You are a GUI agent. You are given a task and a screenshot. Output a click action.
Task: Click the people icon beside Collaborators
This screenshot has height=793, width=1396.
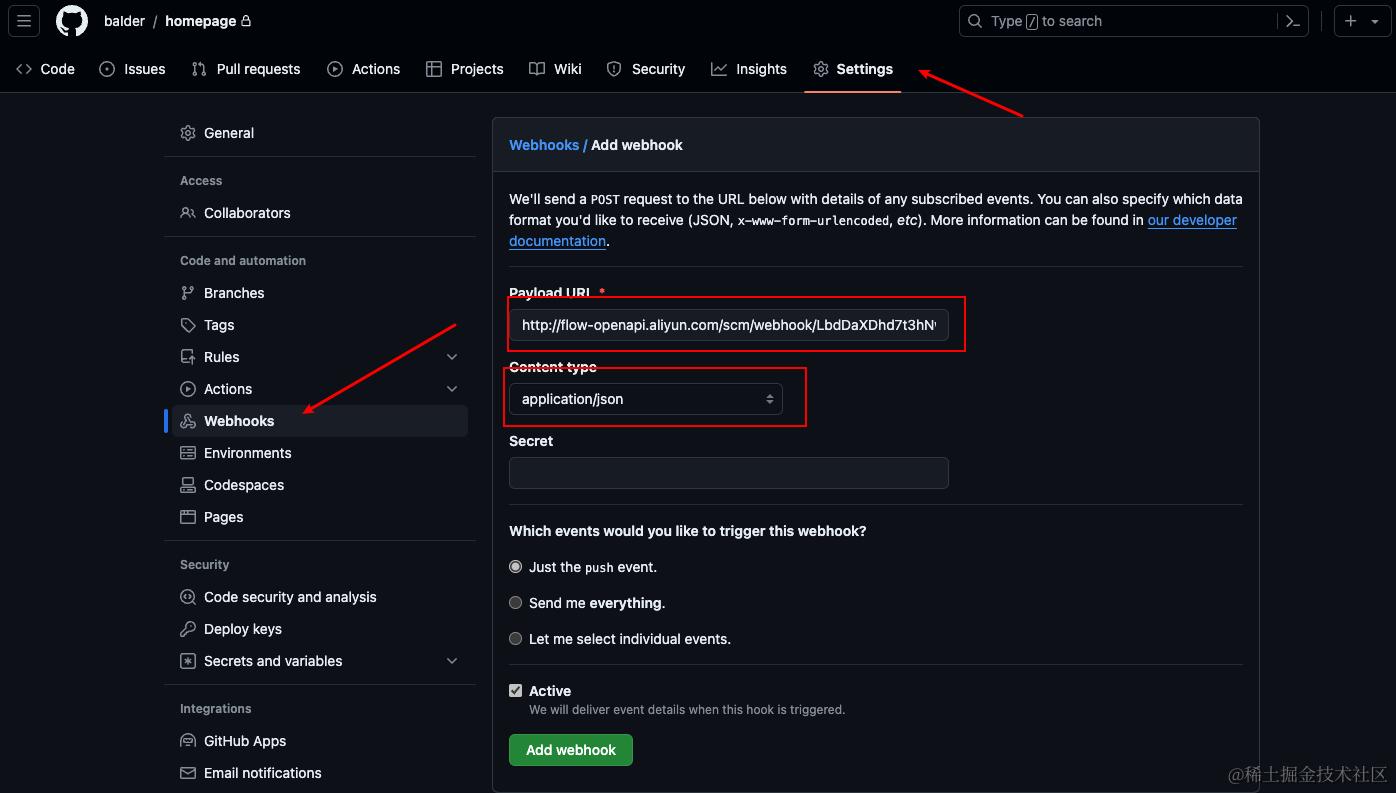[x=188, y=213]
